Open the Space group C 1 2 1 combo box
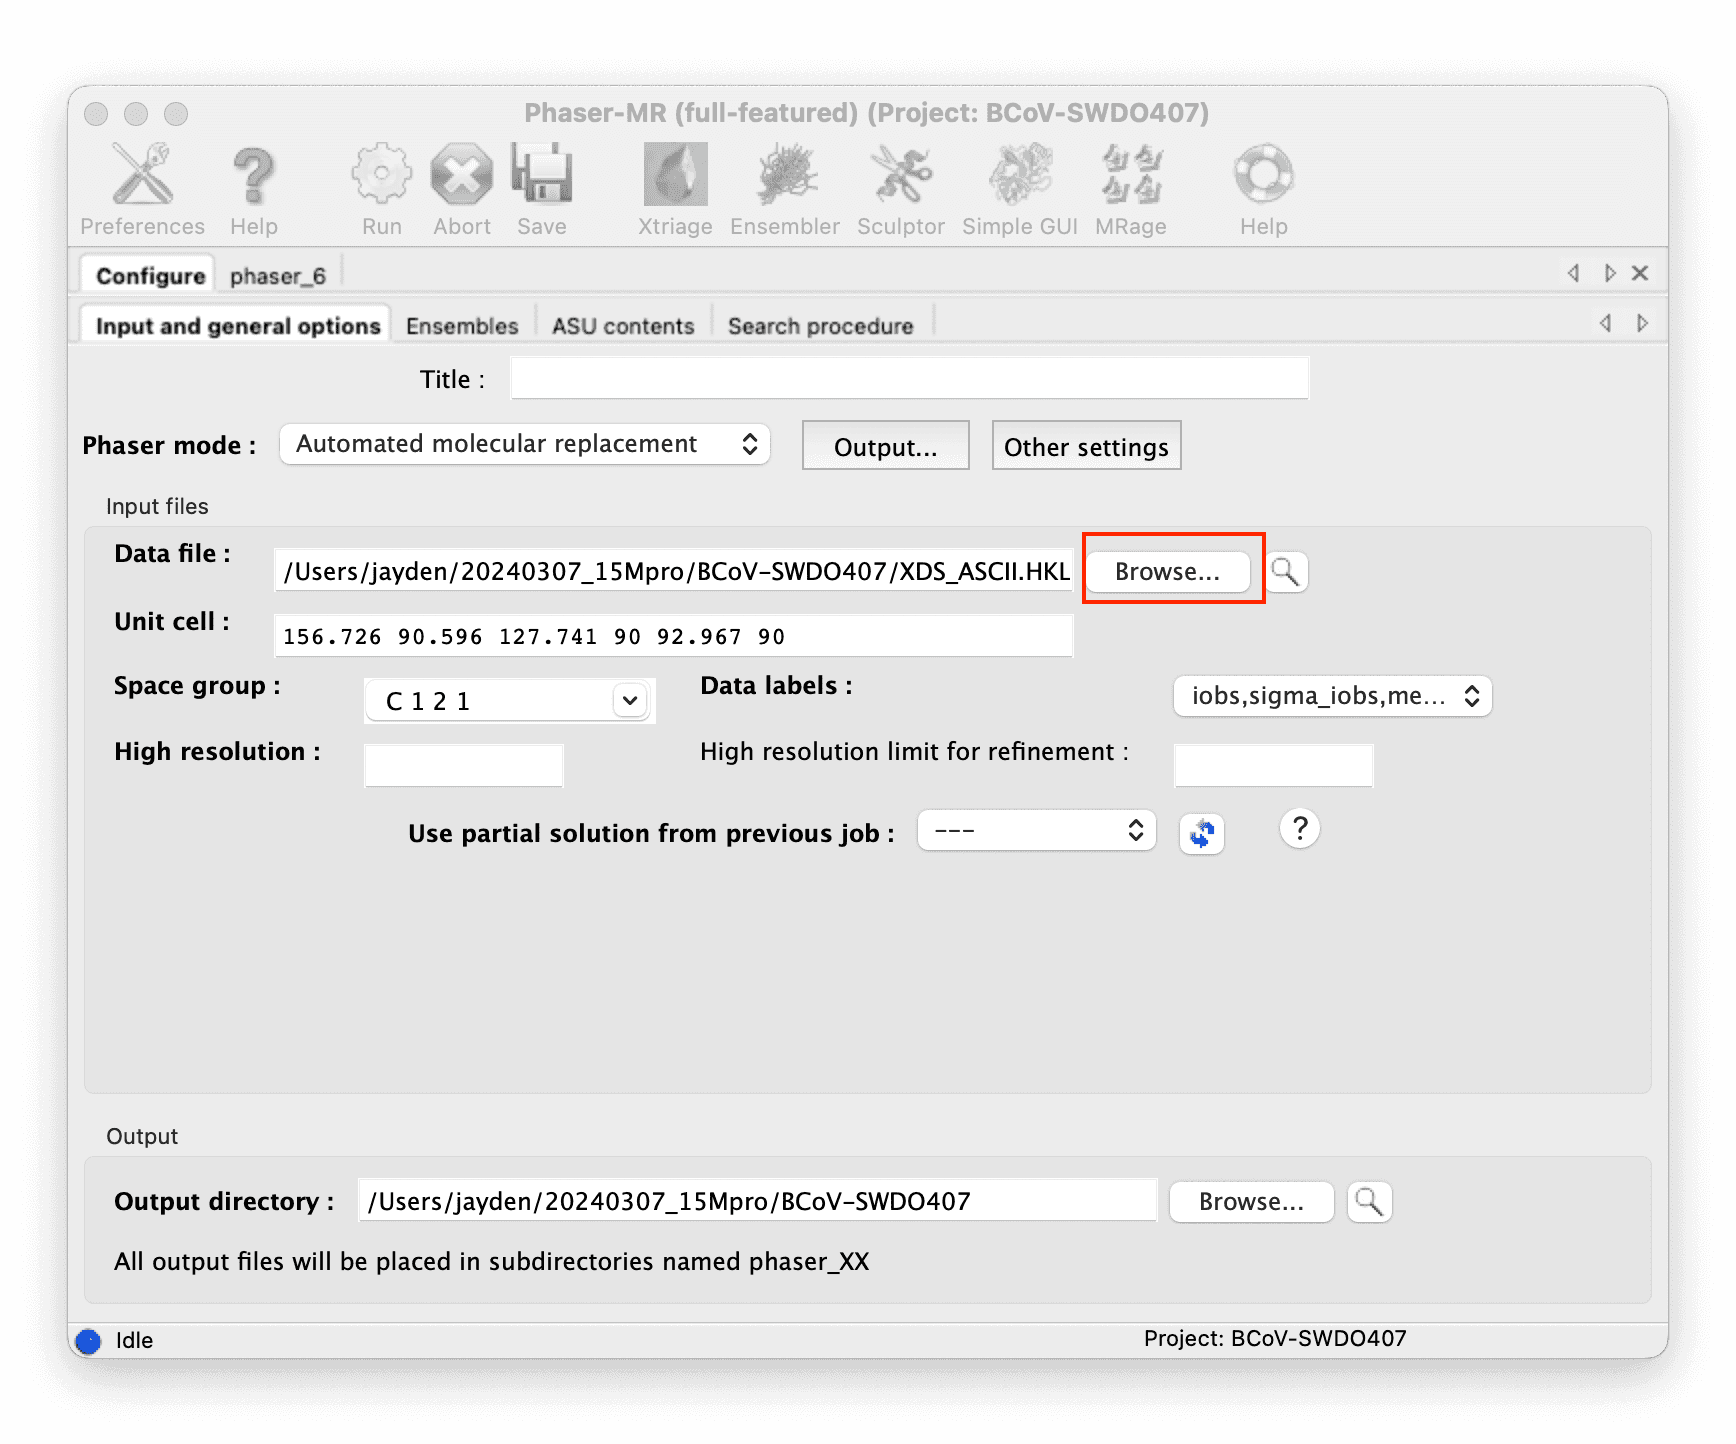Image resolution: width=1736 pixels, height=1444 pixels. (x=508, y=700)
